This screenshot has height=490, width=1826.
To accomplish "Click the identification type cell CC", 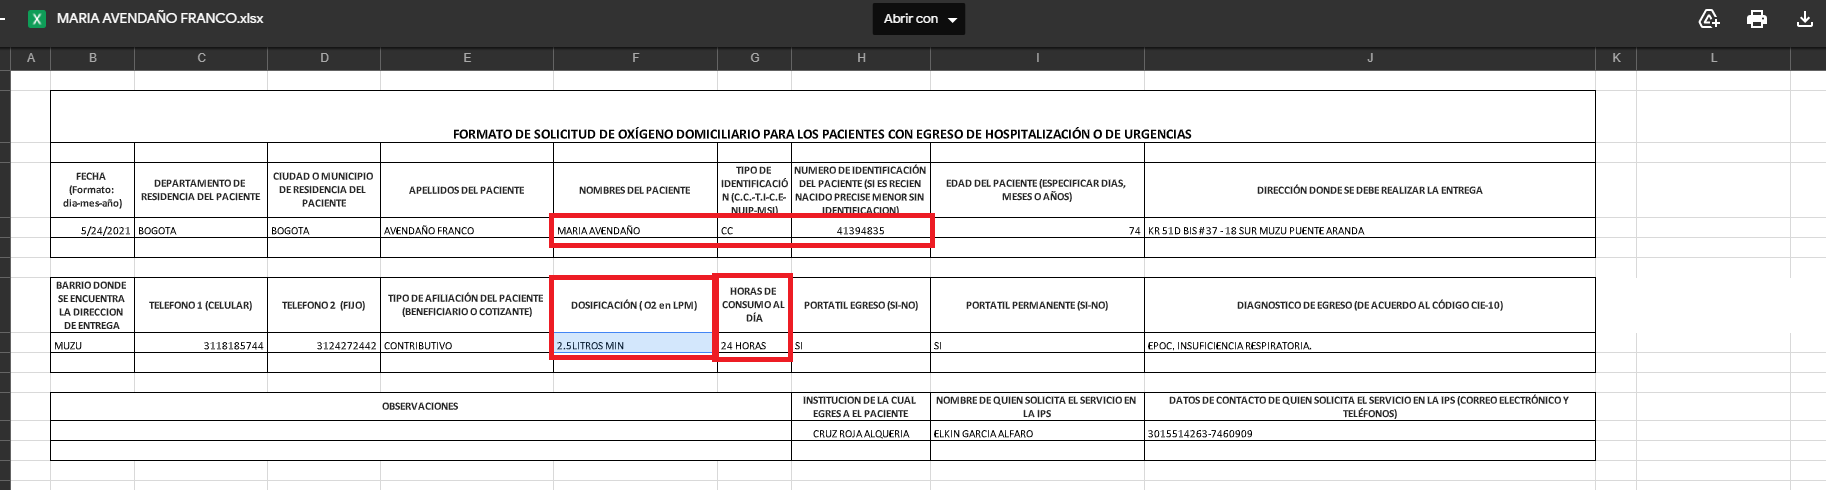I will [755, 230].
